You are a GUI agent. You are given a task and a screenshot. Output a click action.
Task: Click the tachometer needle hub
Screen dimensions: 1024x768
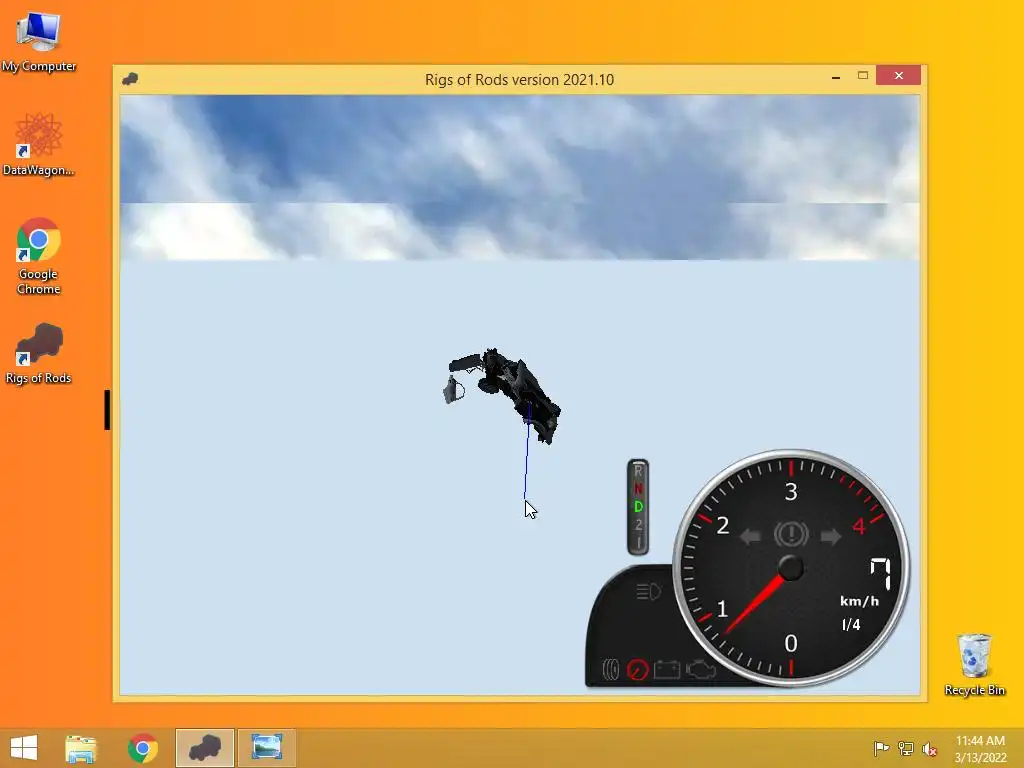[791, 568]
